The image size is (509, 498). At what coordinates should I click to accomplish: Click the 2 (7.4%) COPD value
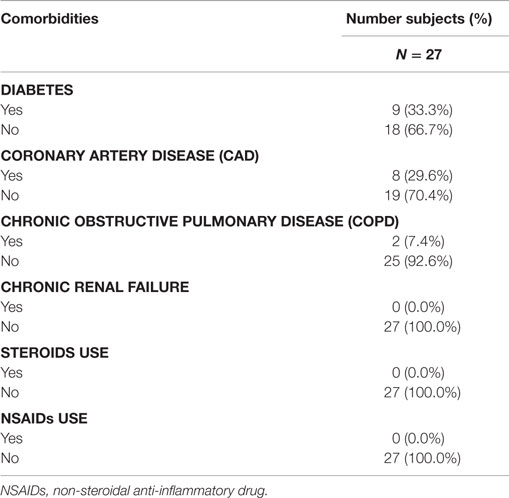click(x=418, y=241)
